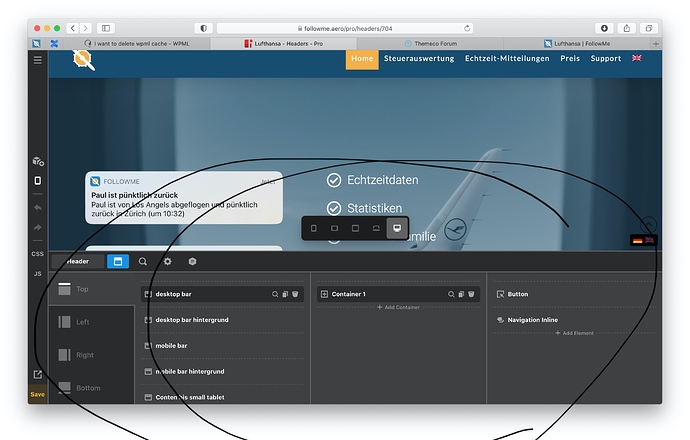The width and height of the screenshot is (690, 440).
Task: Click the privacy shield icon in the toolbar
Action: pyautogui.click(x=203, y=28)
